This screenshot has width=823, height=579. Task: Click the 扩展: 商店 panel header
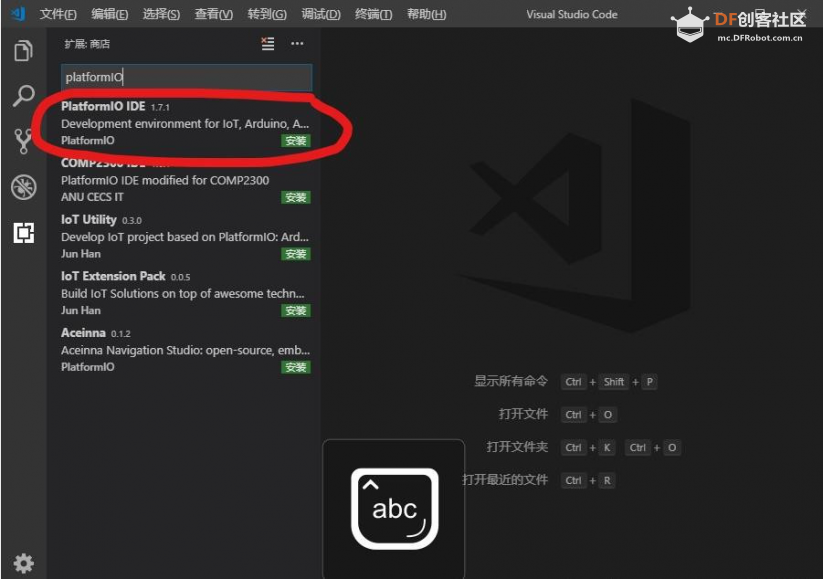[x=87, y=44]
